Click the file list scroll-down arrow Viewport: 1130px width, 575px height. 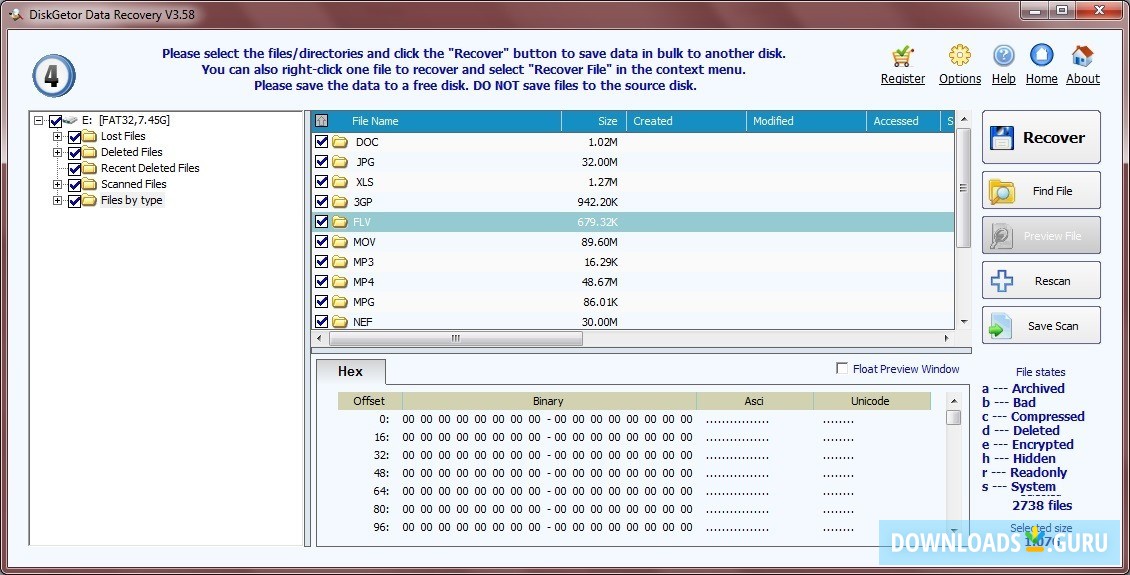pos(964,321)
